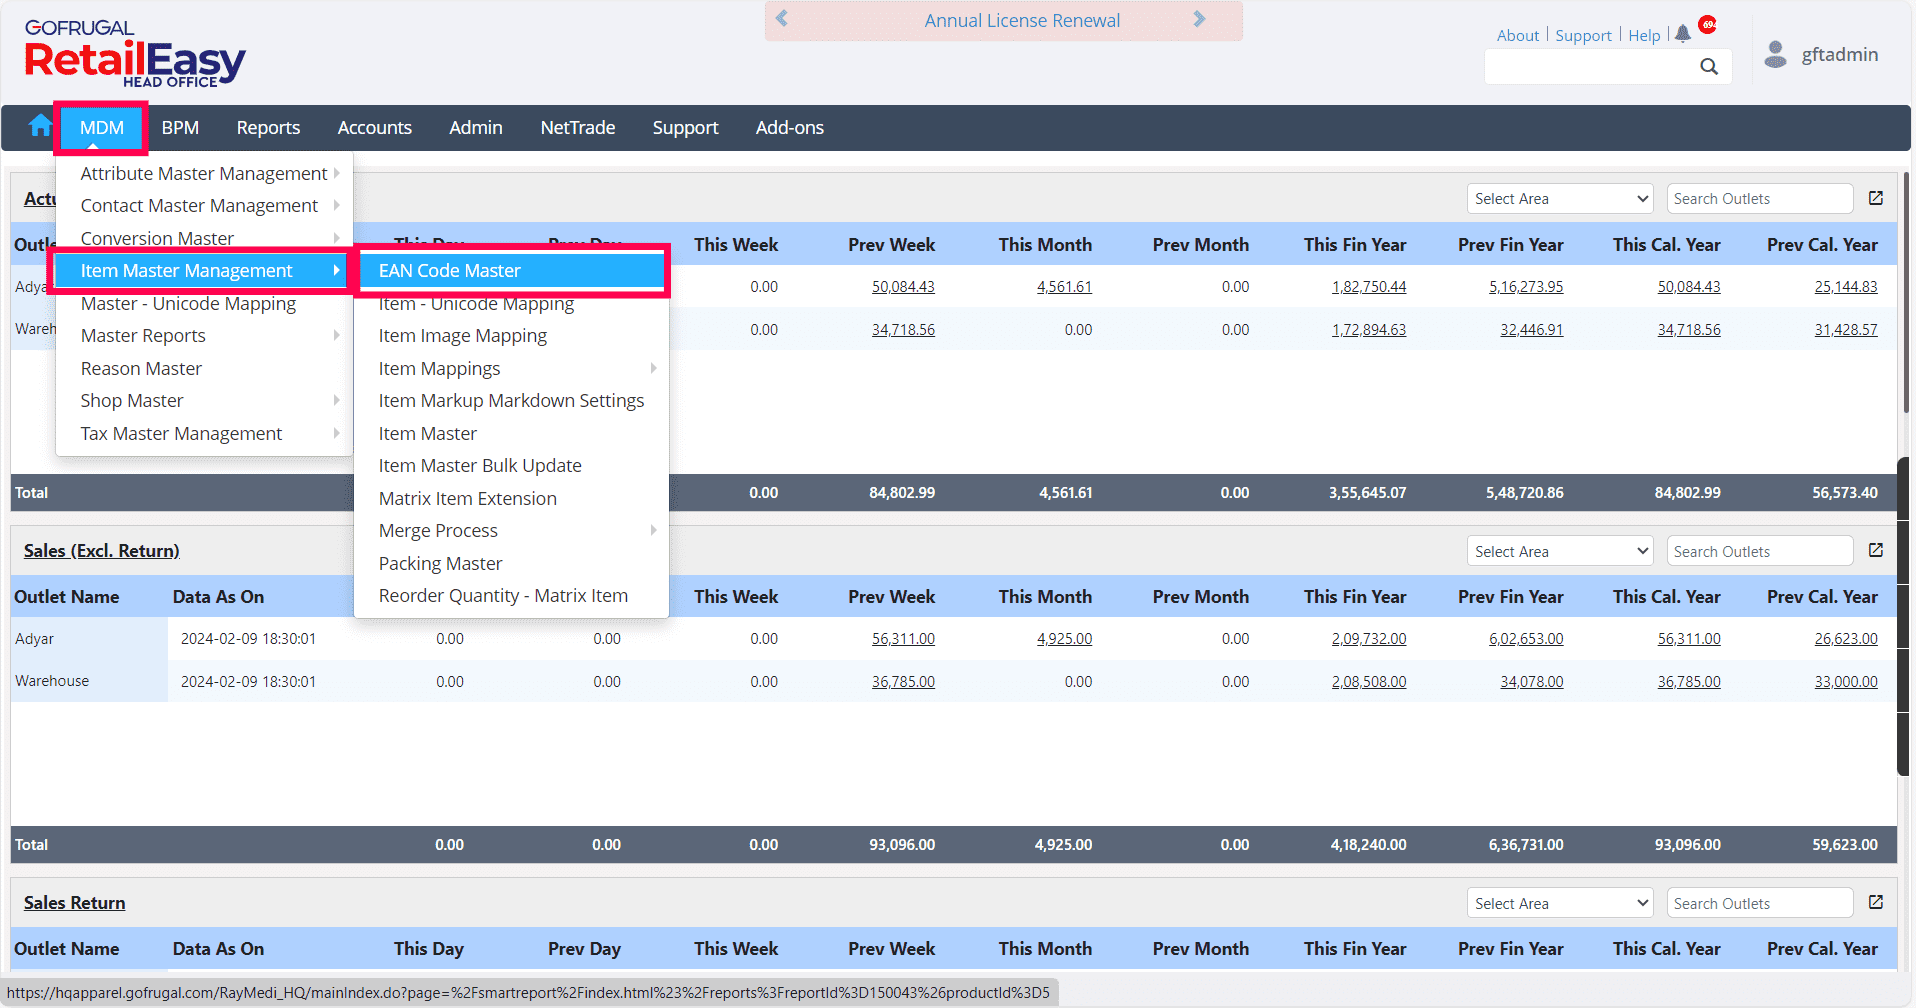Open the gftadmin user avatar
1916x1008 pixels.
coord(1775,54)
